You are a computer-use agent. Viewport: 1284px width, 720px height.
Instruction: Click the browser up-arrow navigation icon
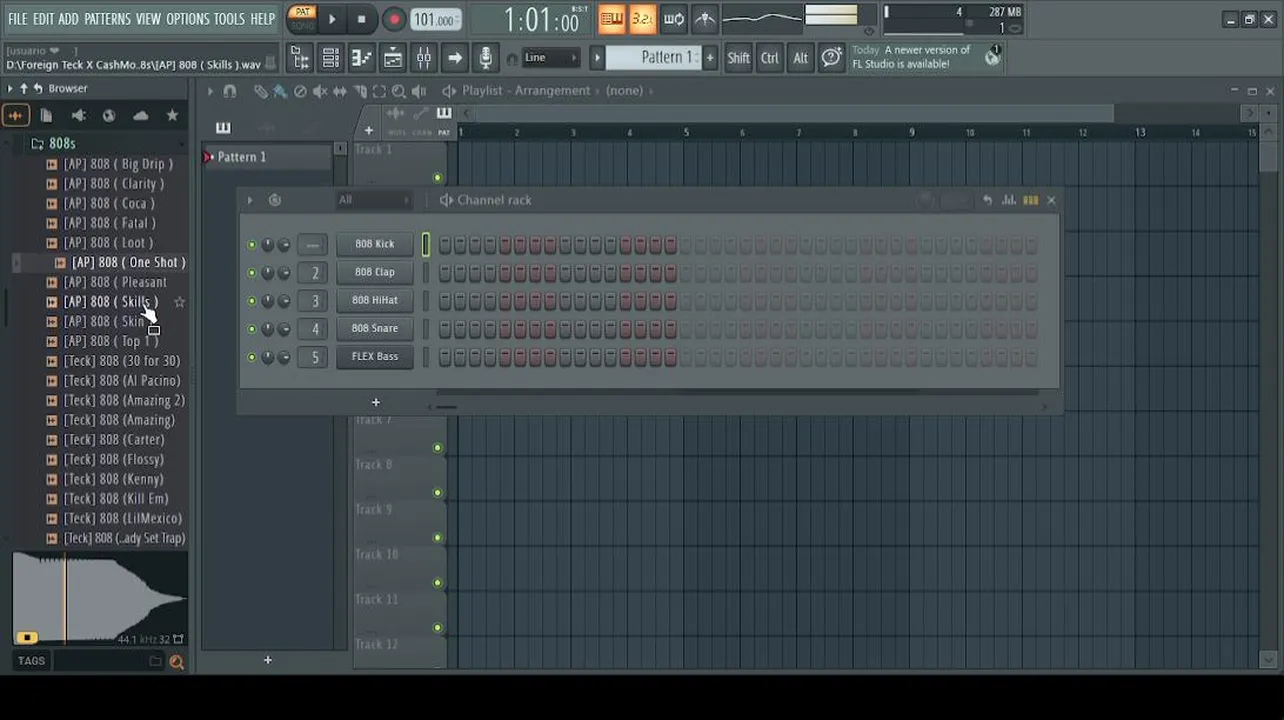[24, 89]
